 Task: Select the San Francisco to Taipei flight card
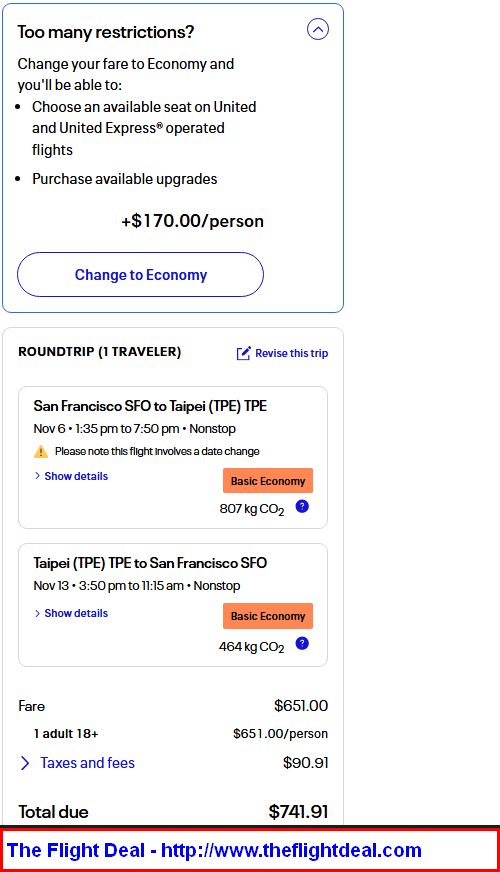pyautogui.click(x=173, y=458)
